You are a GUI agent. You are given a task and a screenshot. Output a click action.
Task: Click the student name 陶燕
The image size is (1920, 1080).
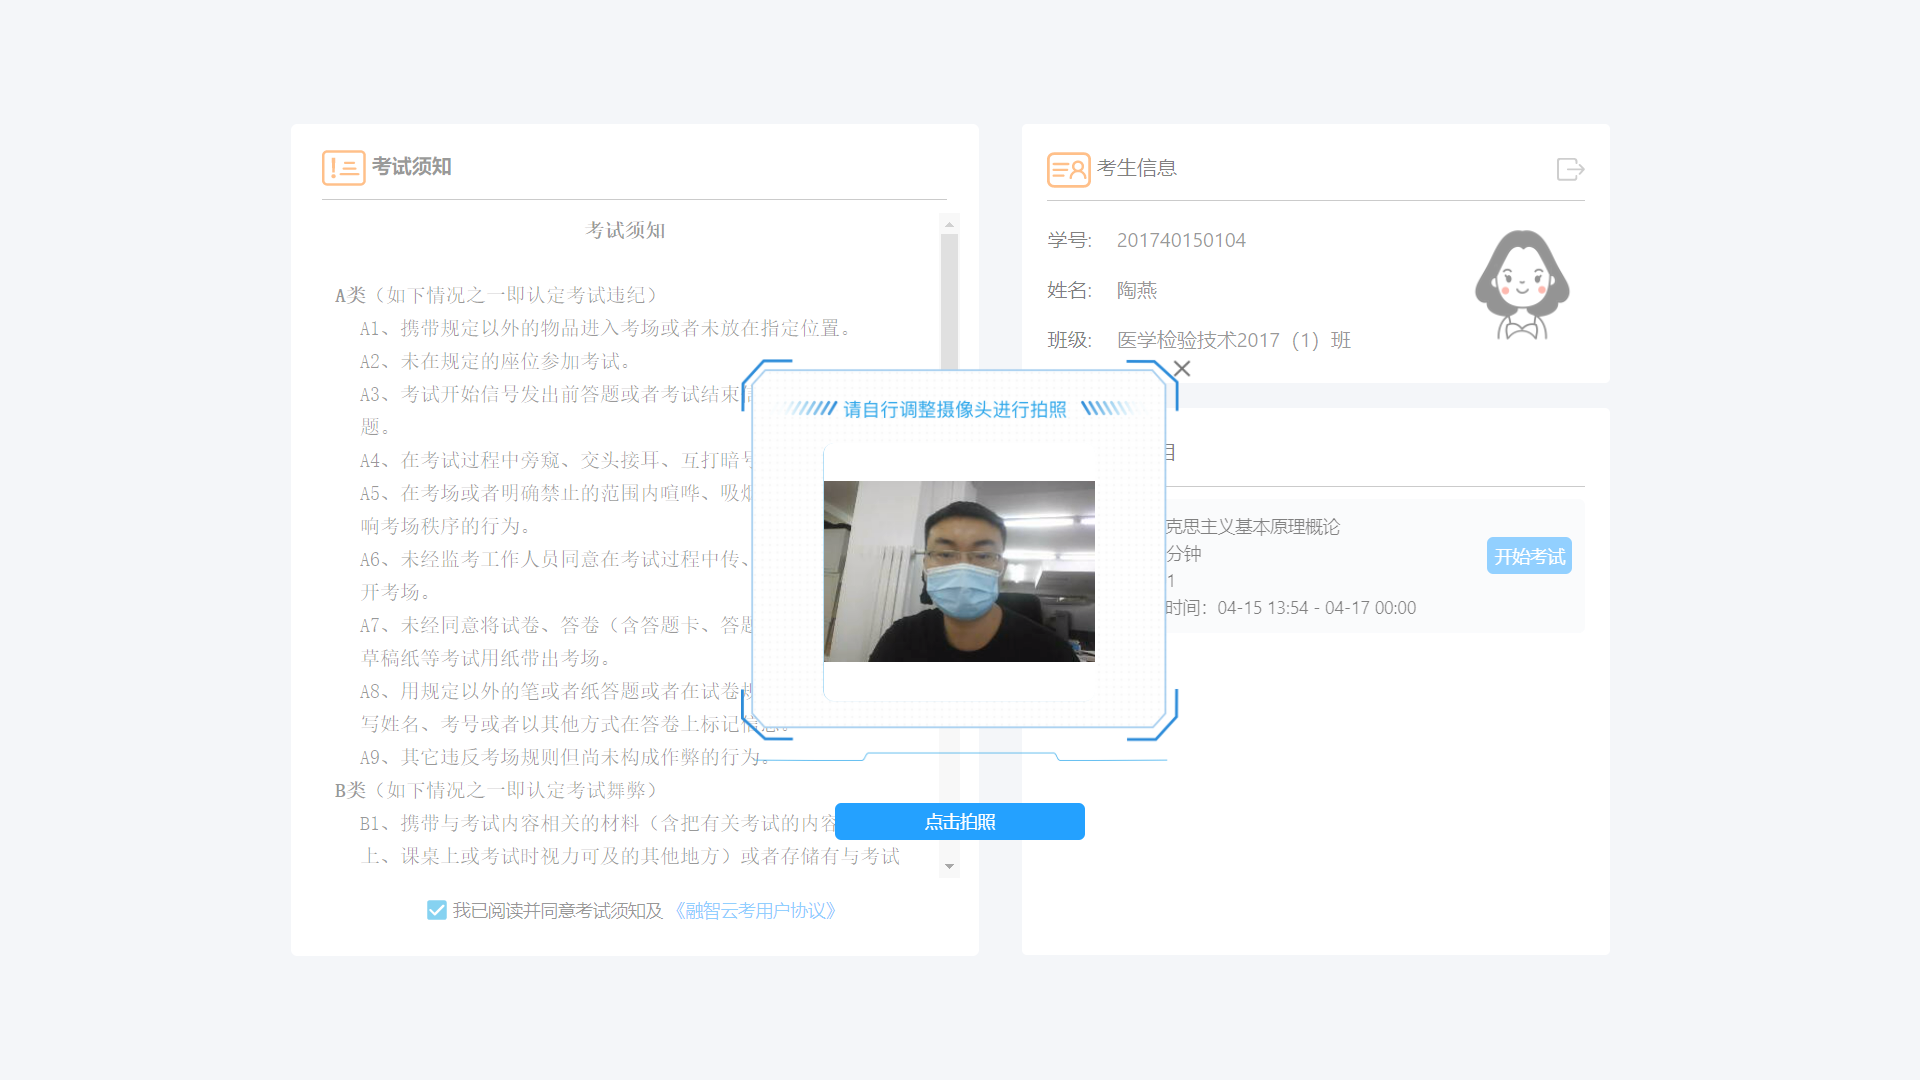[x=1137, y=290]
